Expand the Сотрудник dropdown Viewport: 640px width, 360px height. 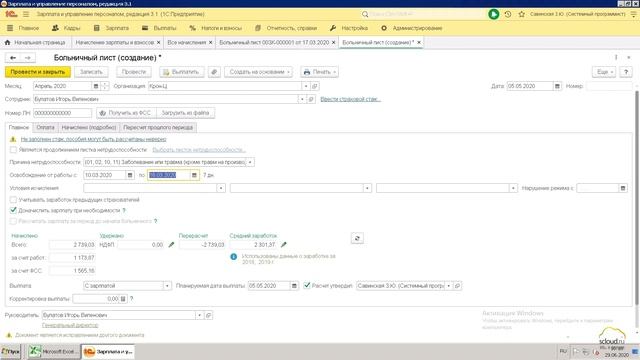click(302, 99)
